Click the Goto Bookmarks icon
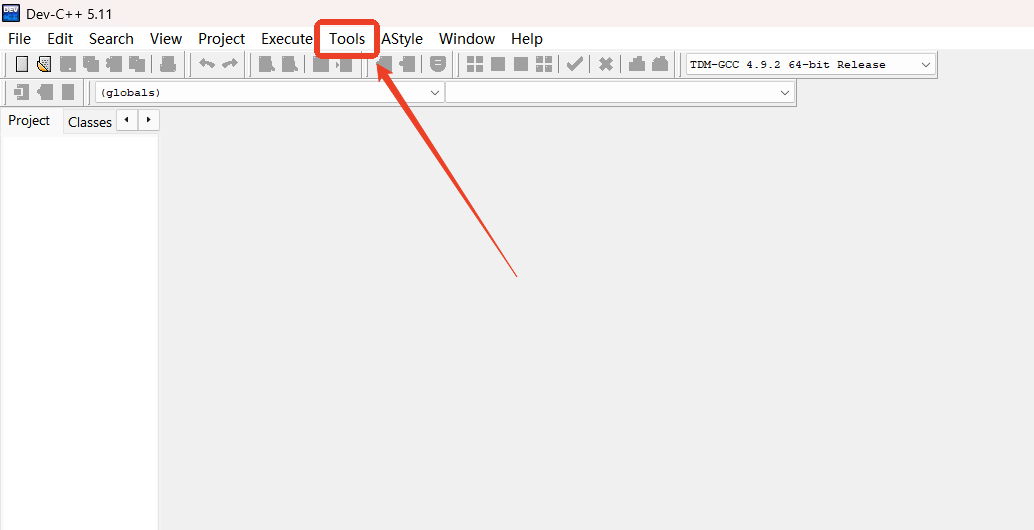1034x530 pixels. (68, 92)
